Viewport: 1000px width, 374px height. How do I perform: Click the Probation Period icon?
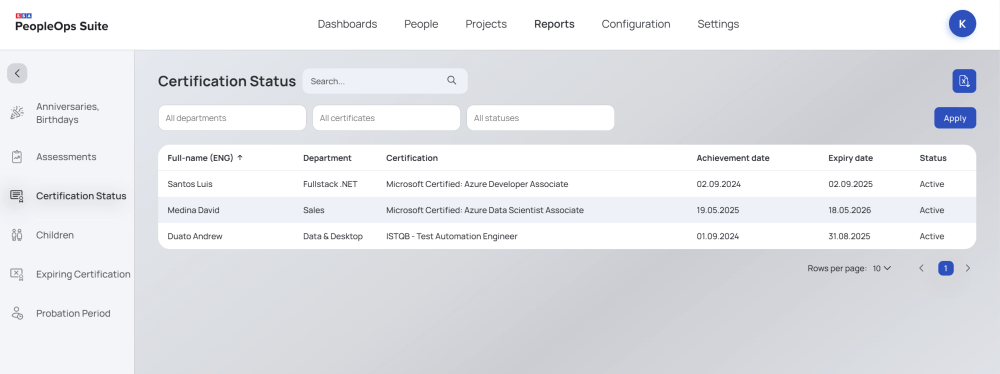(x=17, y=313)
